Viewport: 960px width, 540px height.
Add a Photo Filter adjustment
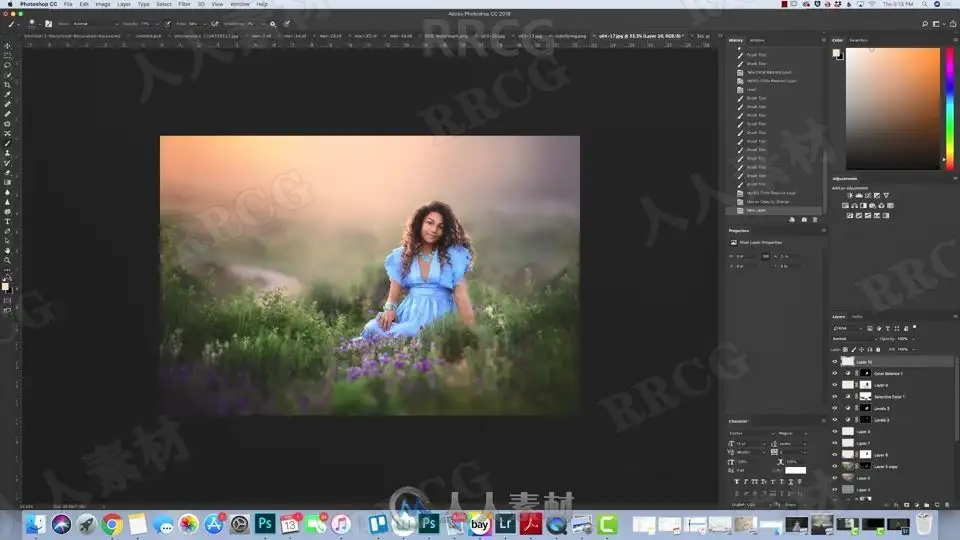[x=872, y=206]
